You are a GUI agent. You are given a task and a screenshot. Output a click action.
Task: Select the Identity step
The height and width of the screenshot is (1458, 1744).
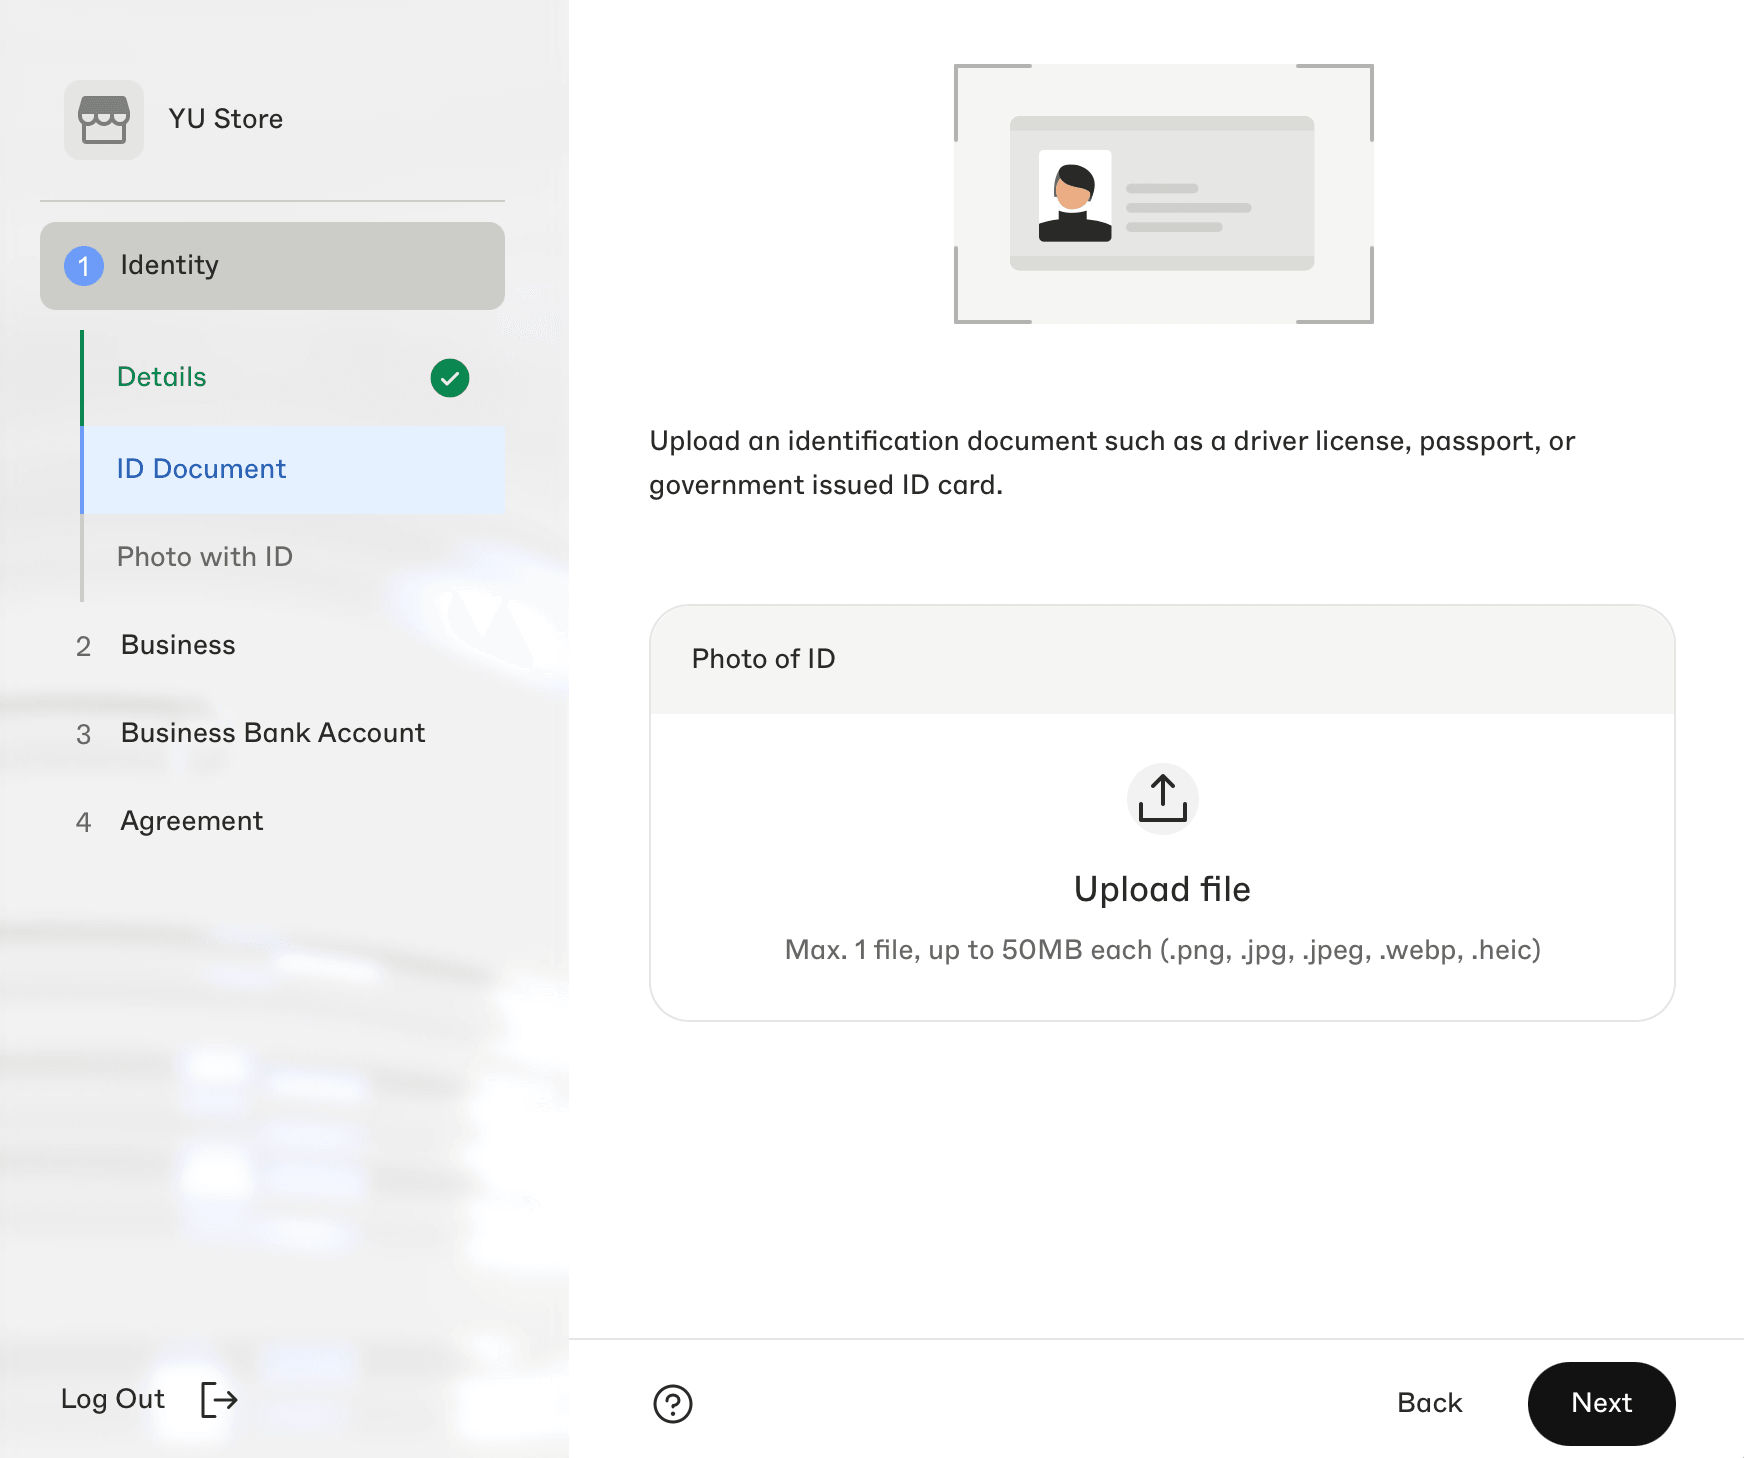click(x=272, y=266)
